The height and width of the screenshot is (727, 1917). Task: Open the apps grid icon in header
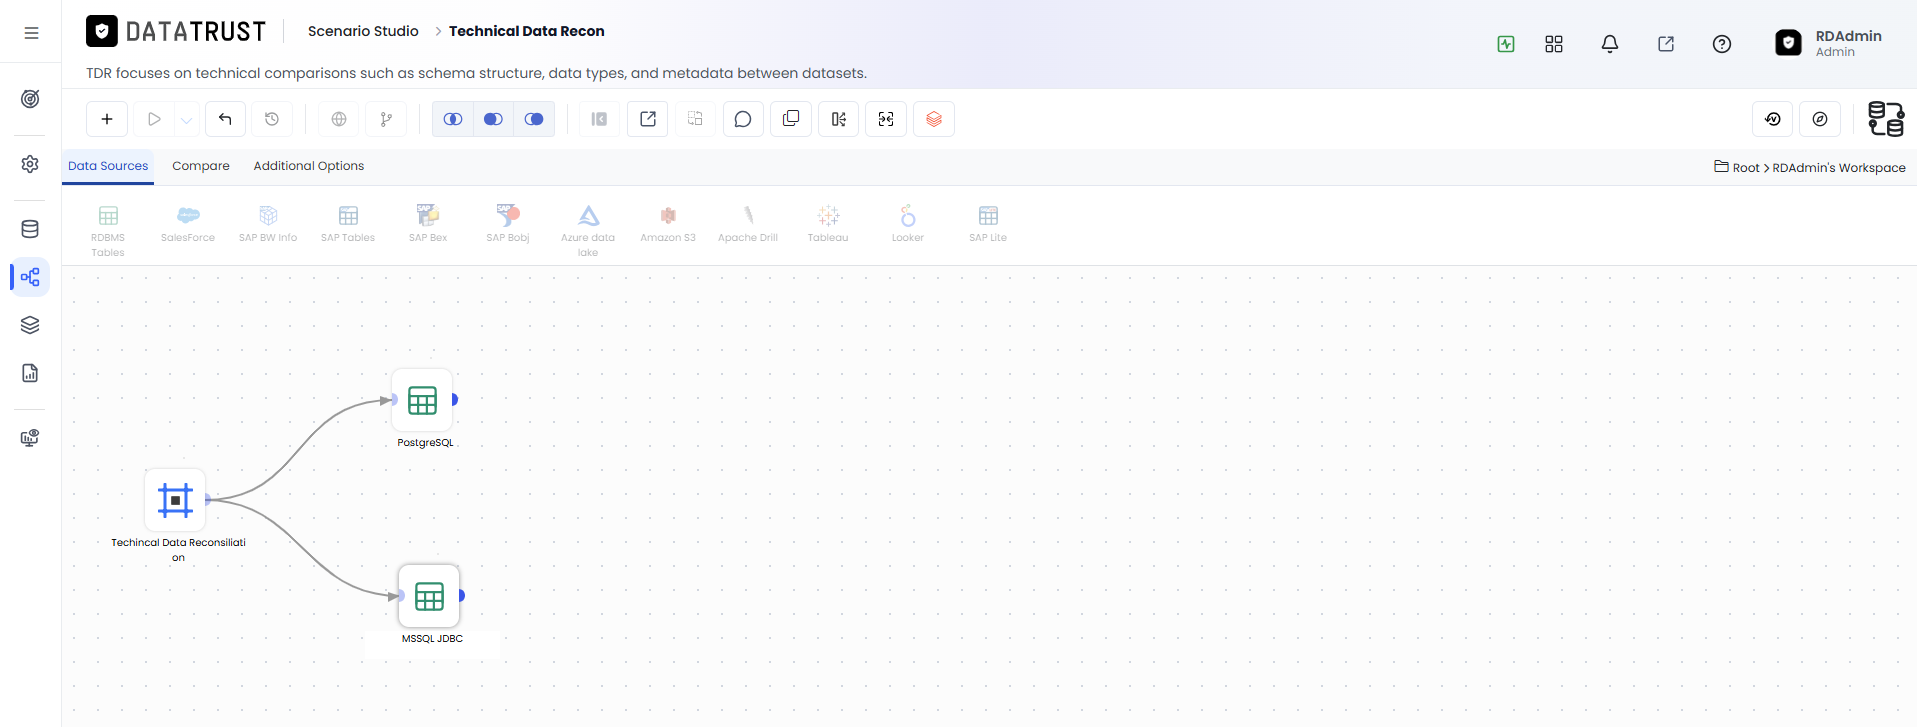point(1554,44)
